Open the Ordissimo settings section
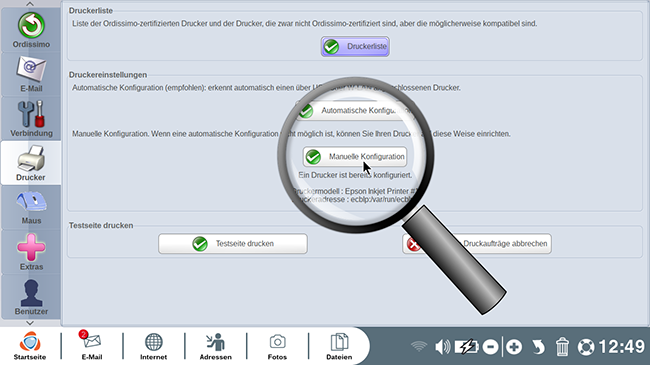 click(x=31, y=30)
